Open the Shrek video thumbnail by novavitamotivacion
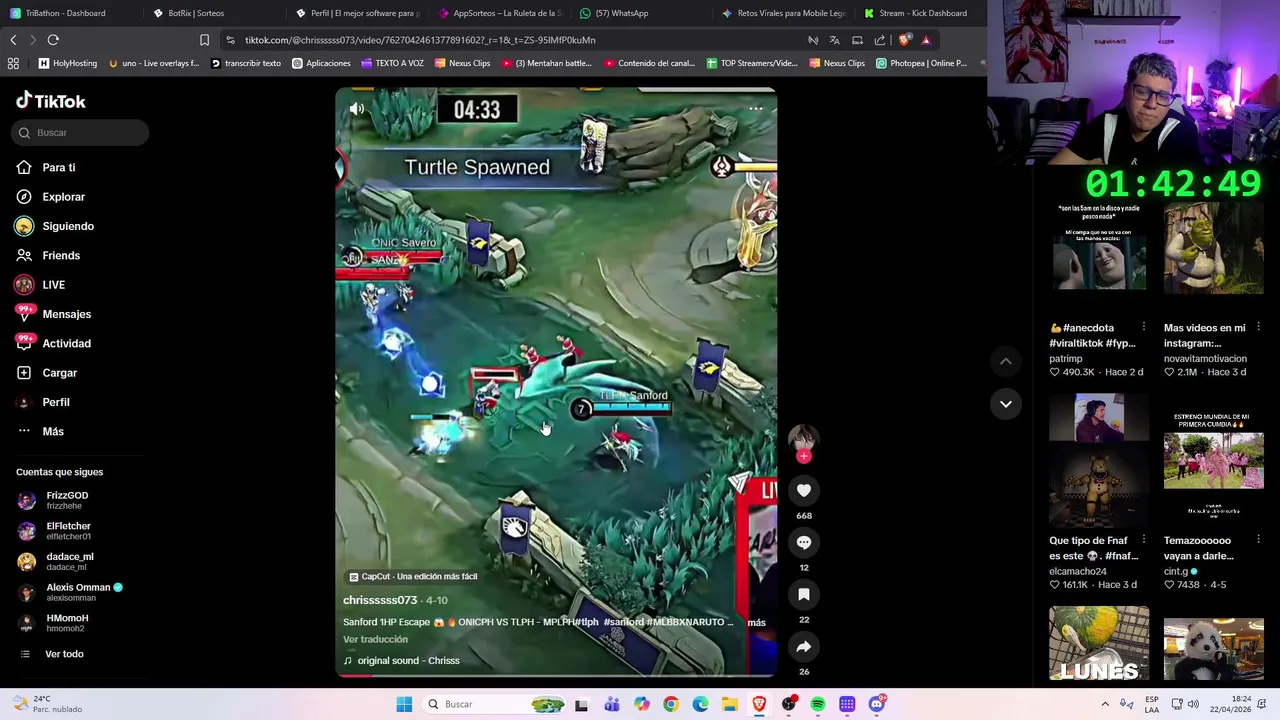Screen dimensions: 1280x720 click(x=1213, y=250)
